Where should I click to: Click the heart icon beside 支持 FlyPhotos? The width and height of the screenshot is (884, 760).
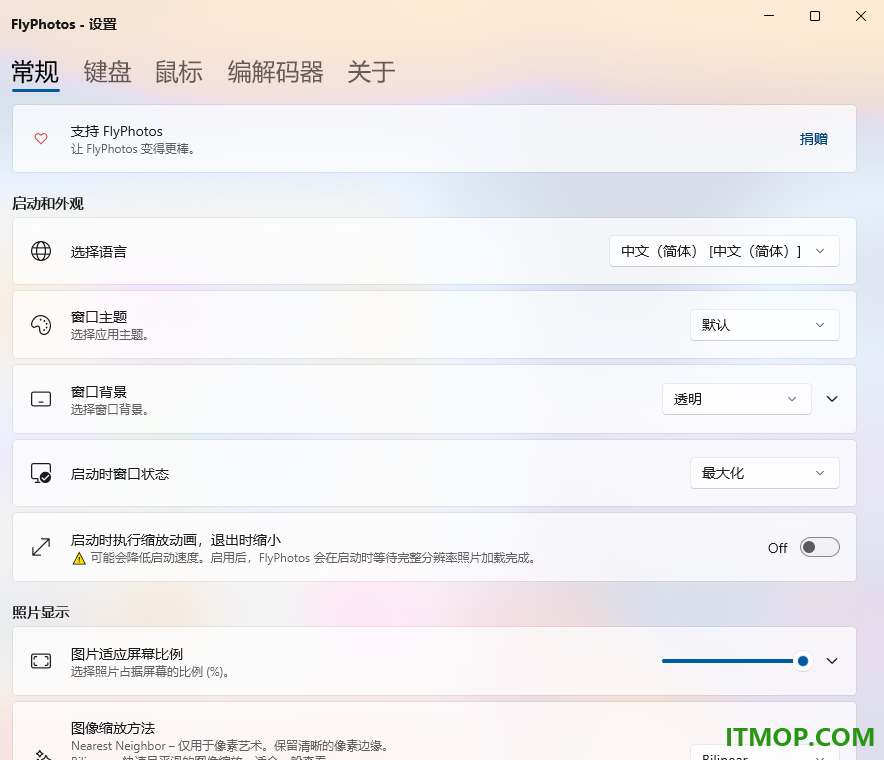point(41,139)
